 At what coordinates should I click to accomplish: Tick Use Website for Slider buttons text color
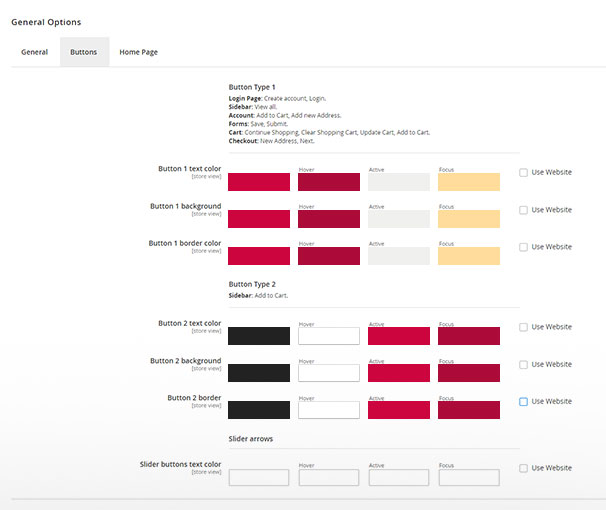coord(523,468)
